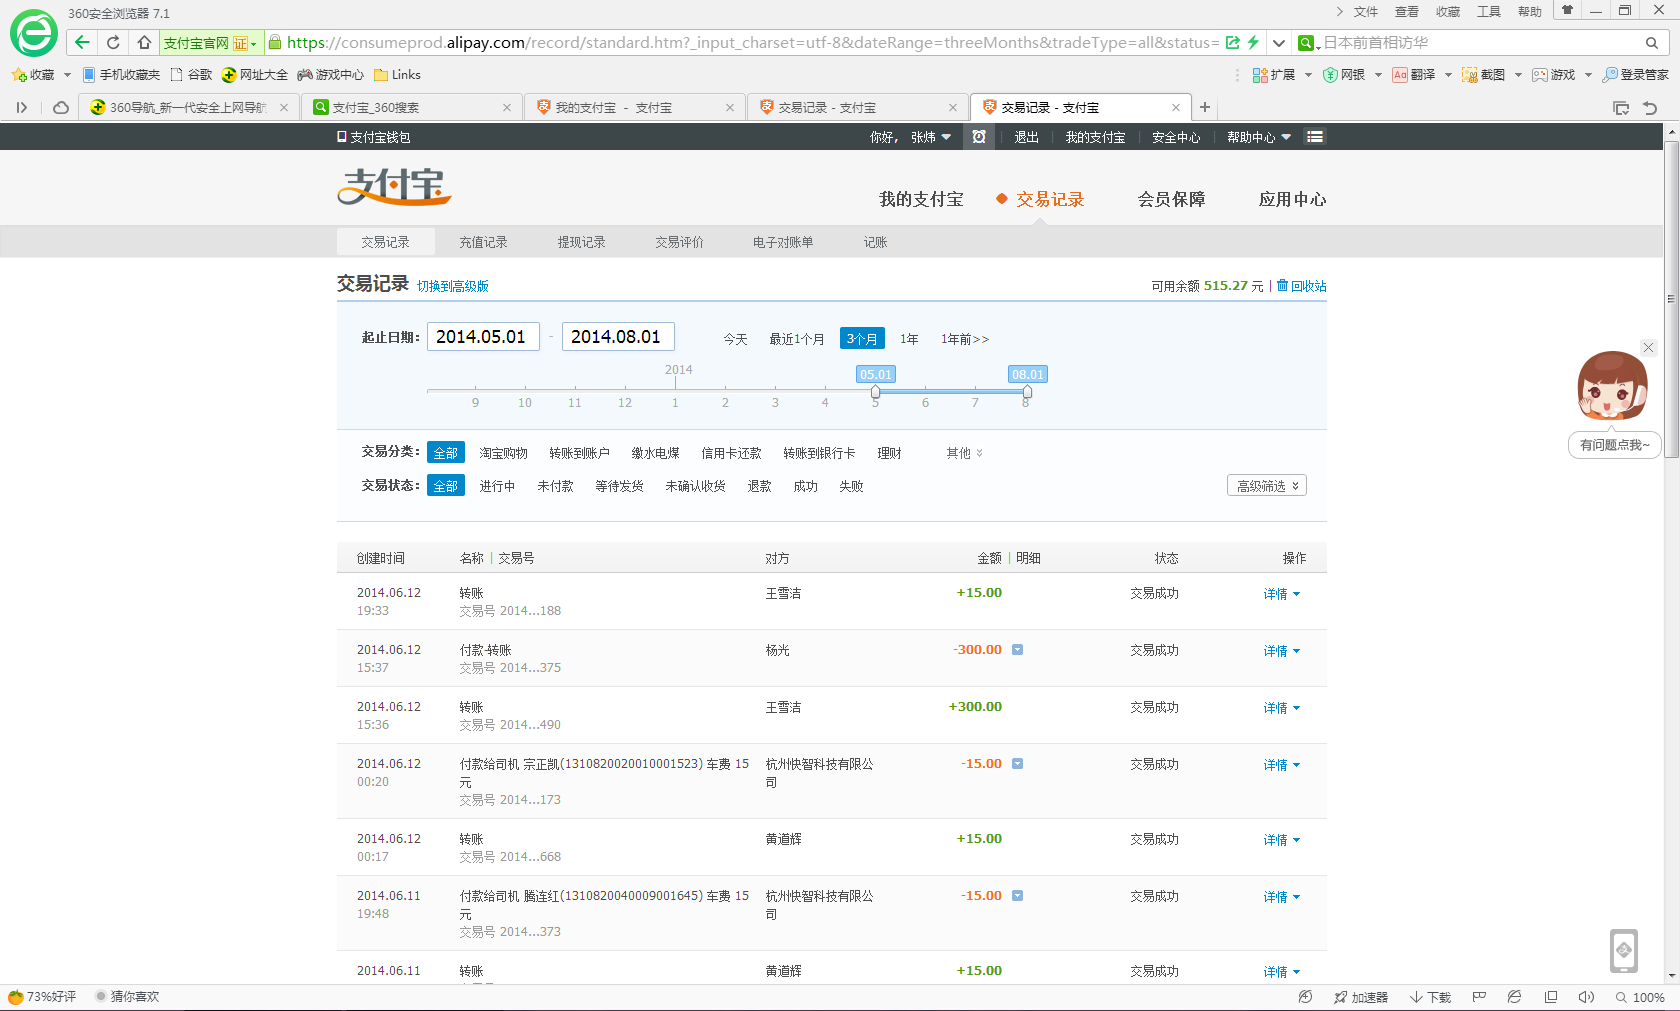Image resolution: width=1680 pixels, height=1011 pixels.
Task: Switch to the 充值记录 tab
Action: tap(483, 242)
